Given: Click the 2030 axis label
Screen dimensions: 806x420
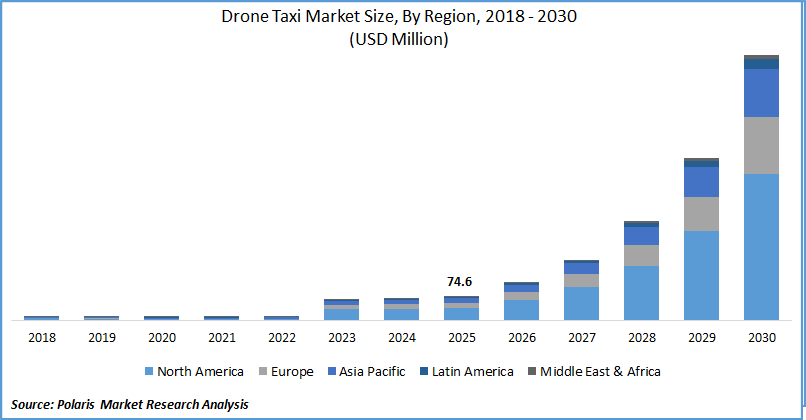Looking at the screenshot, I should 762,338.
